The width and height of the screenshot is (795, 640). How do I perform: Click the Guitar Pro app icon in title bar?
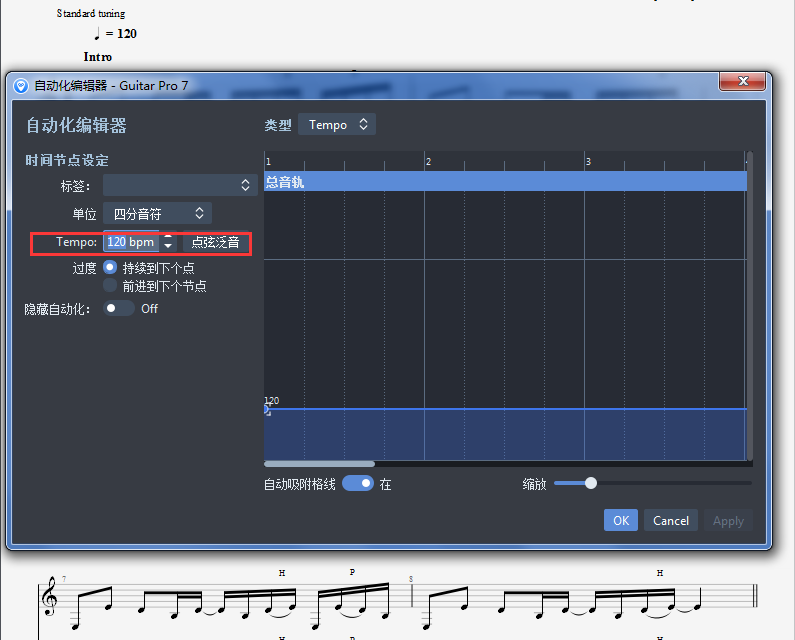(21, 86)
